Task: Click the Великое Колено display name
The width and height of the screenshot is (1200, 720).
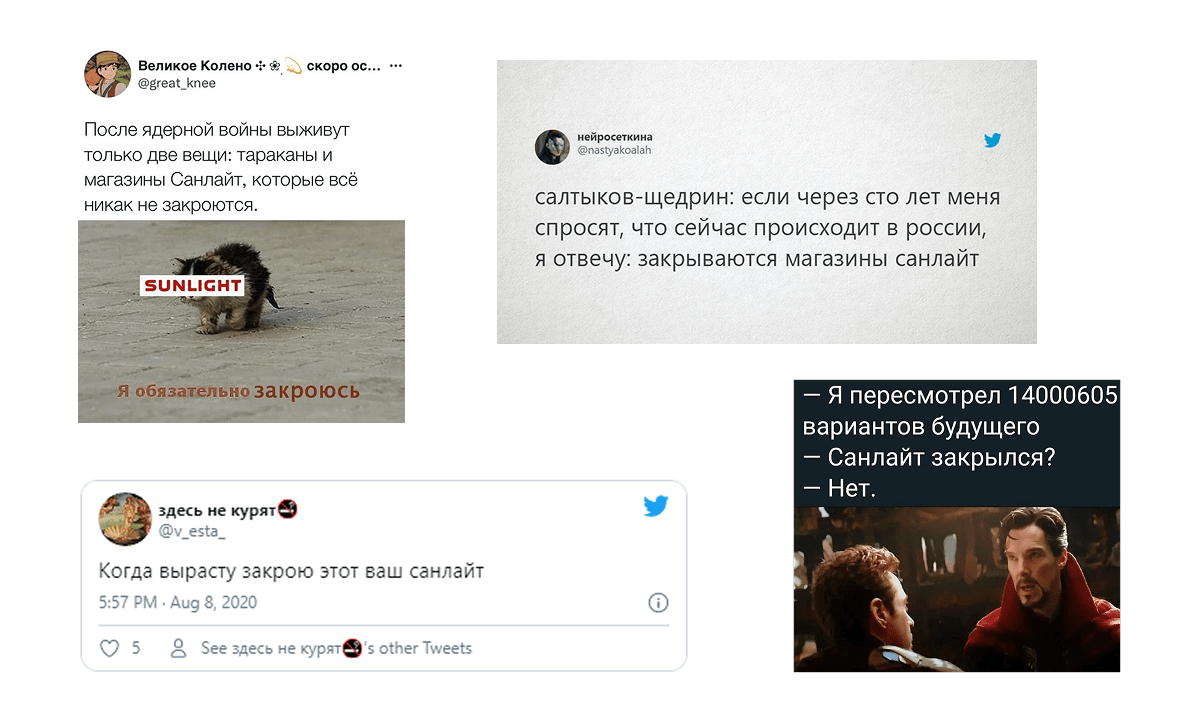Action: coord(195,66)
